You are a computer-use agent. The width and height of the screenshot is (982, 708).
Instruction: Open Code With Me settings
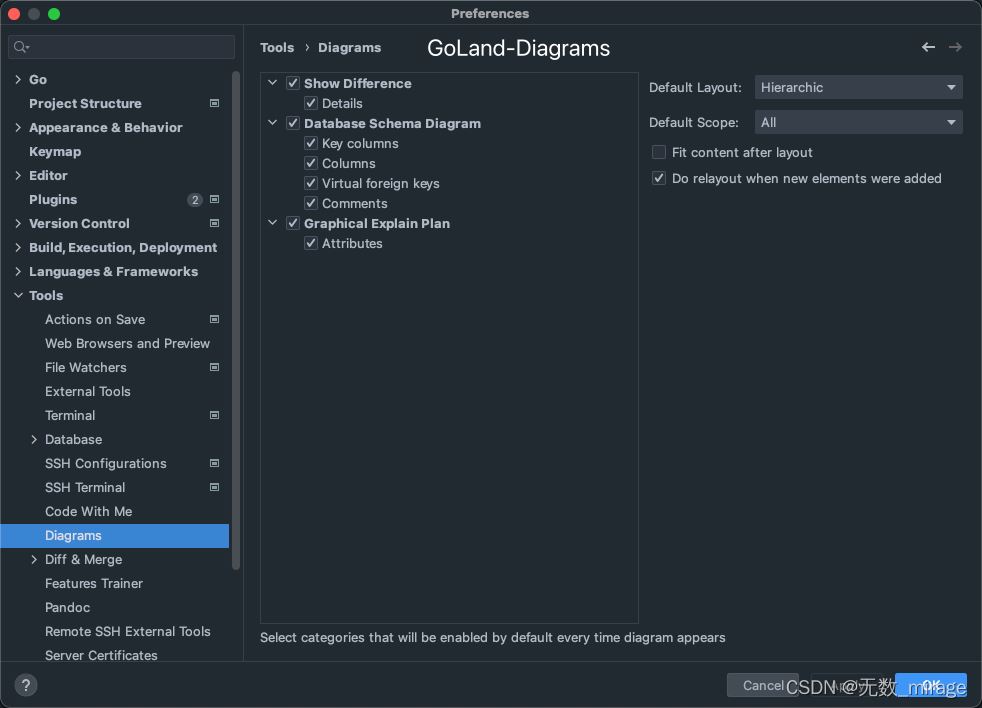(88, 511)
